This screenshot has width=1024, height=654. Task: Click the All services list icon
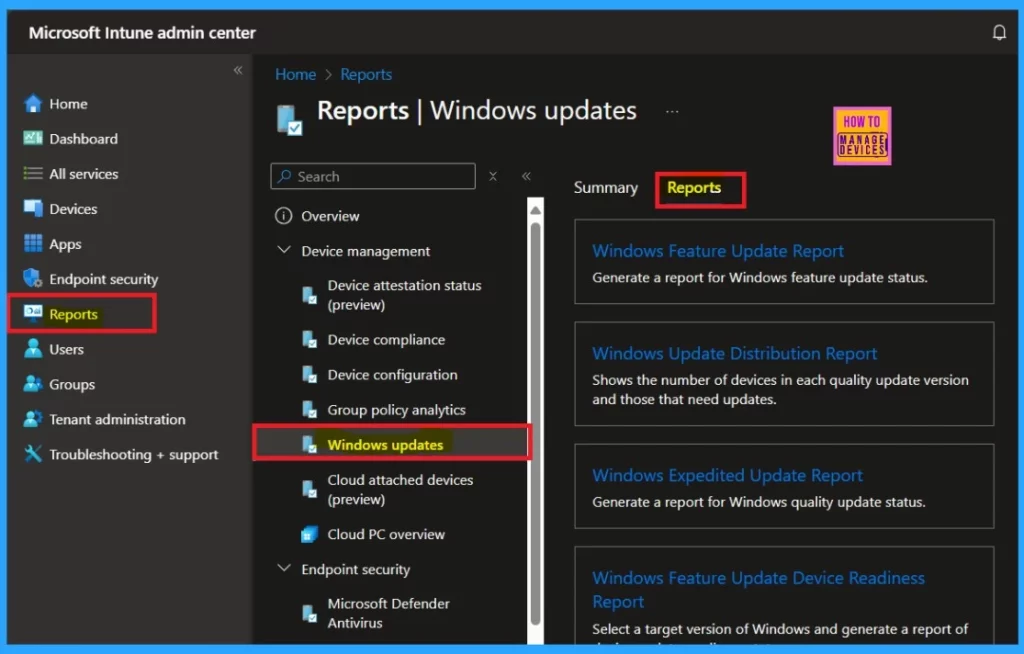(x=33, y=174)
